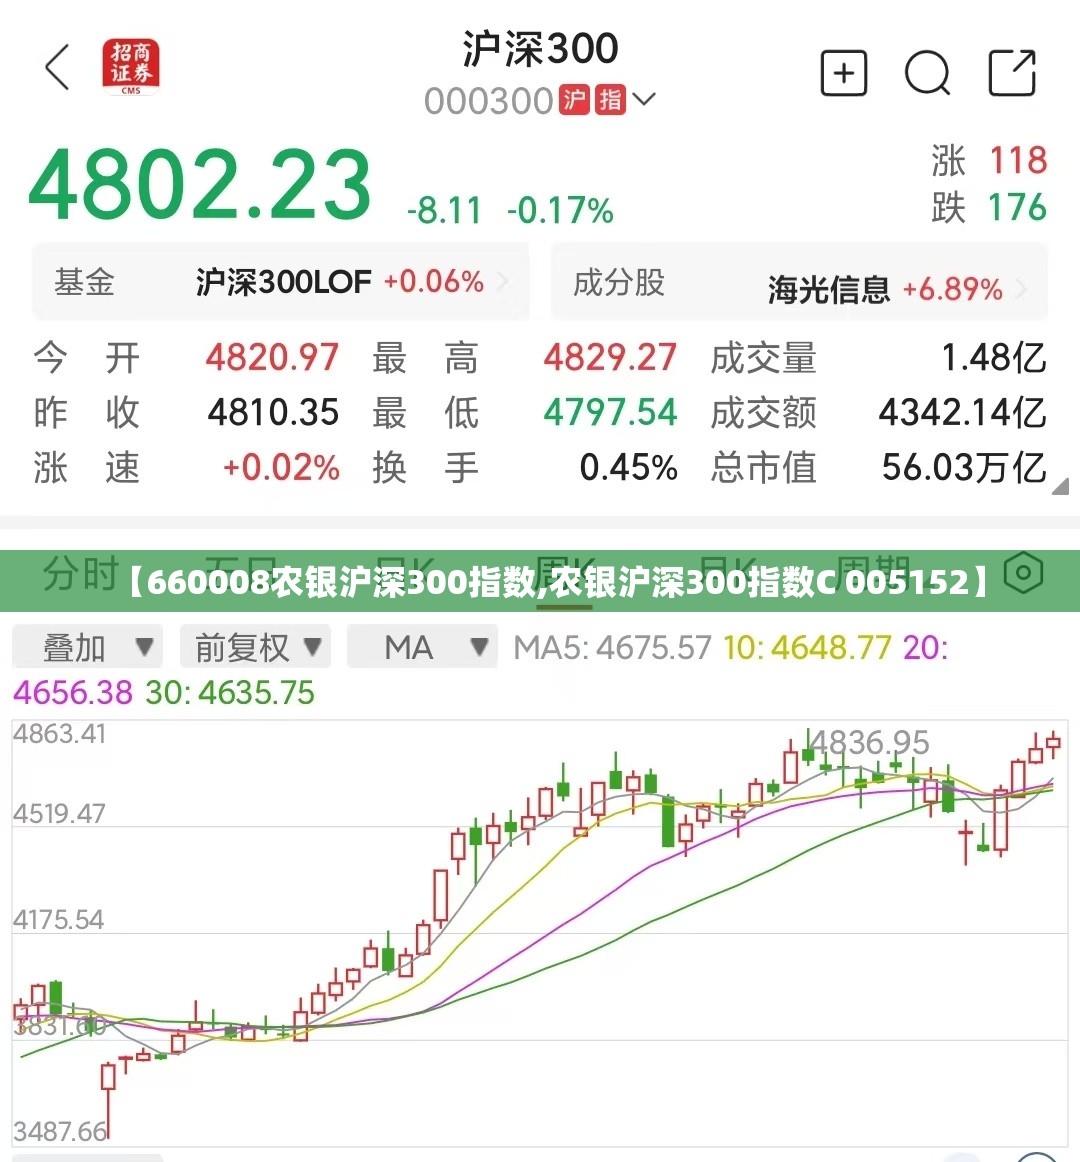Click 换手 value 0.45%
This screenshot has height=1162, width=1080.
coord(629,468)
